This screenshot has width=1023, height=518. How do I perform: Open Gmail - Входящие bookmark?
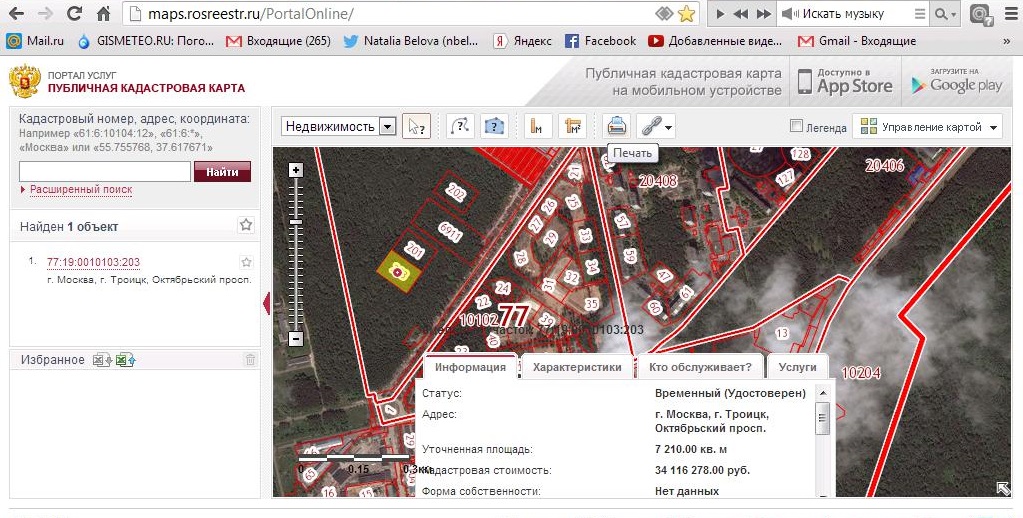[857, 41]
